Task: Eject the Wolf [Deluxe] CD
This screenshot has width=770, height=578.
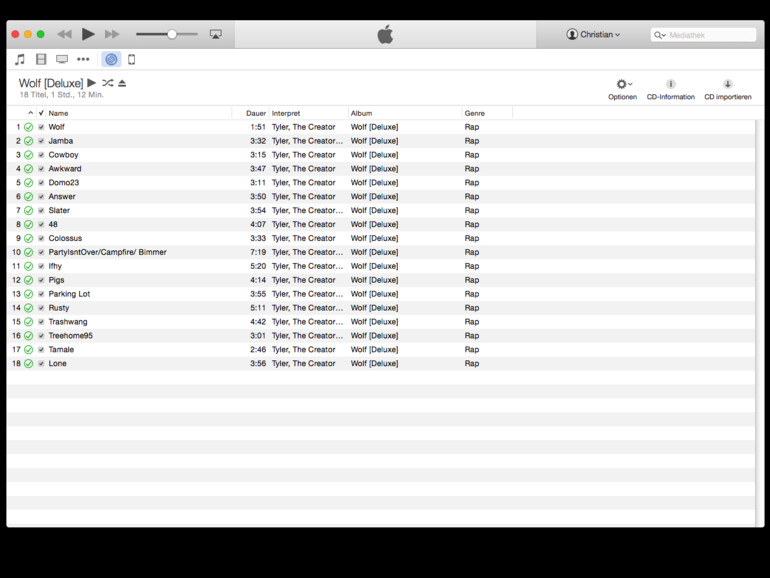Action: point(122,83)
